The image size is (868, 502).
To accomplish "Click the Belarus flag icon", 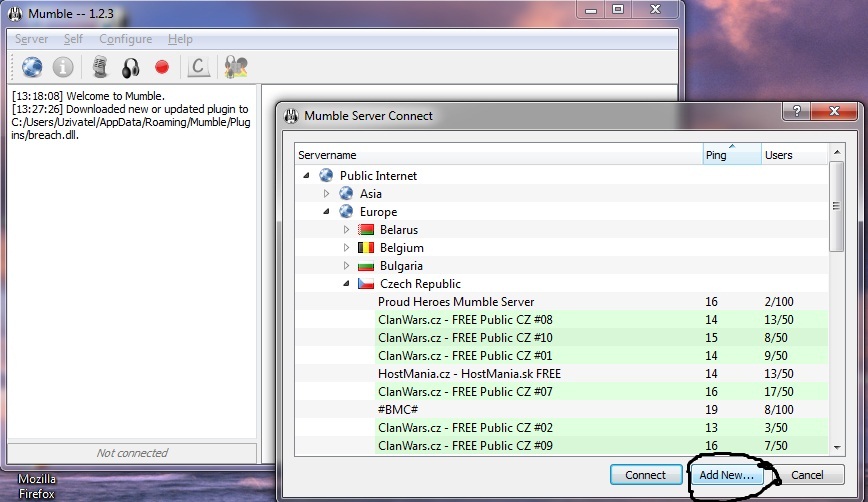I will (x=365, y=229).
